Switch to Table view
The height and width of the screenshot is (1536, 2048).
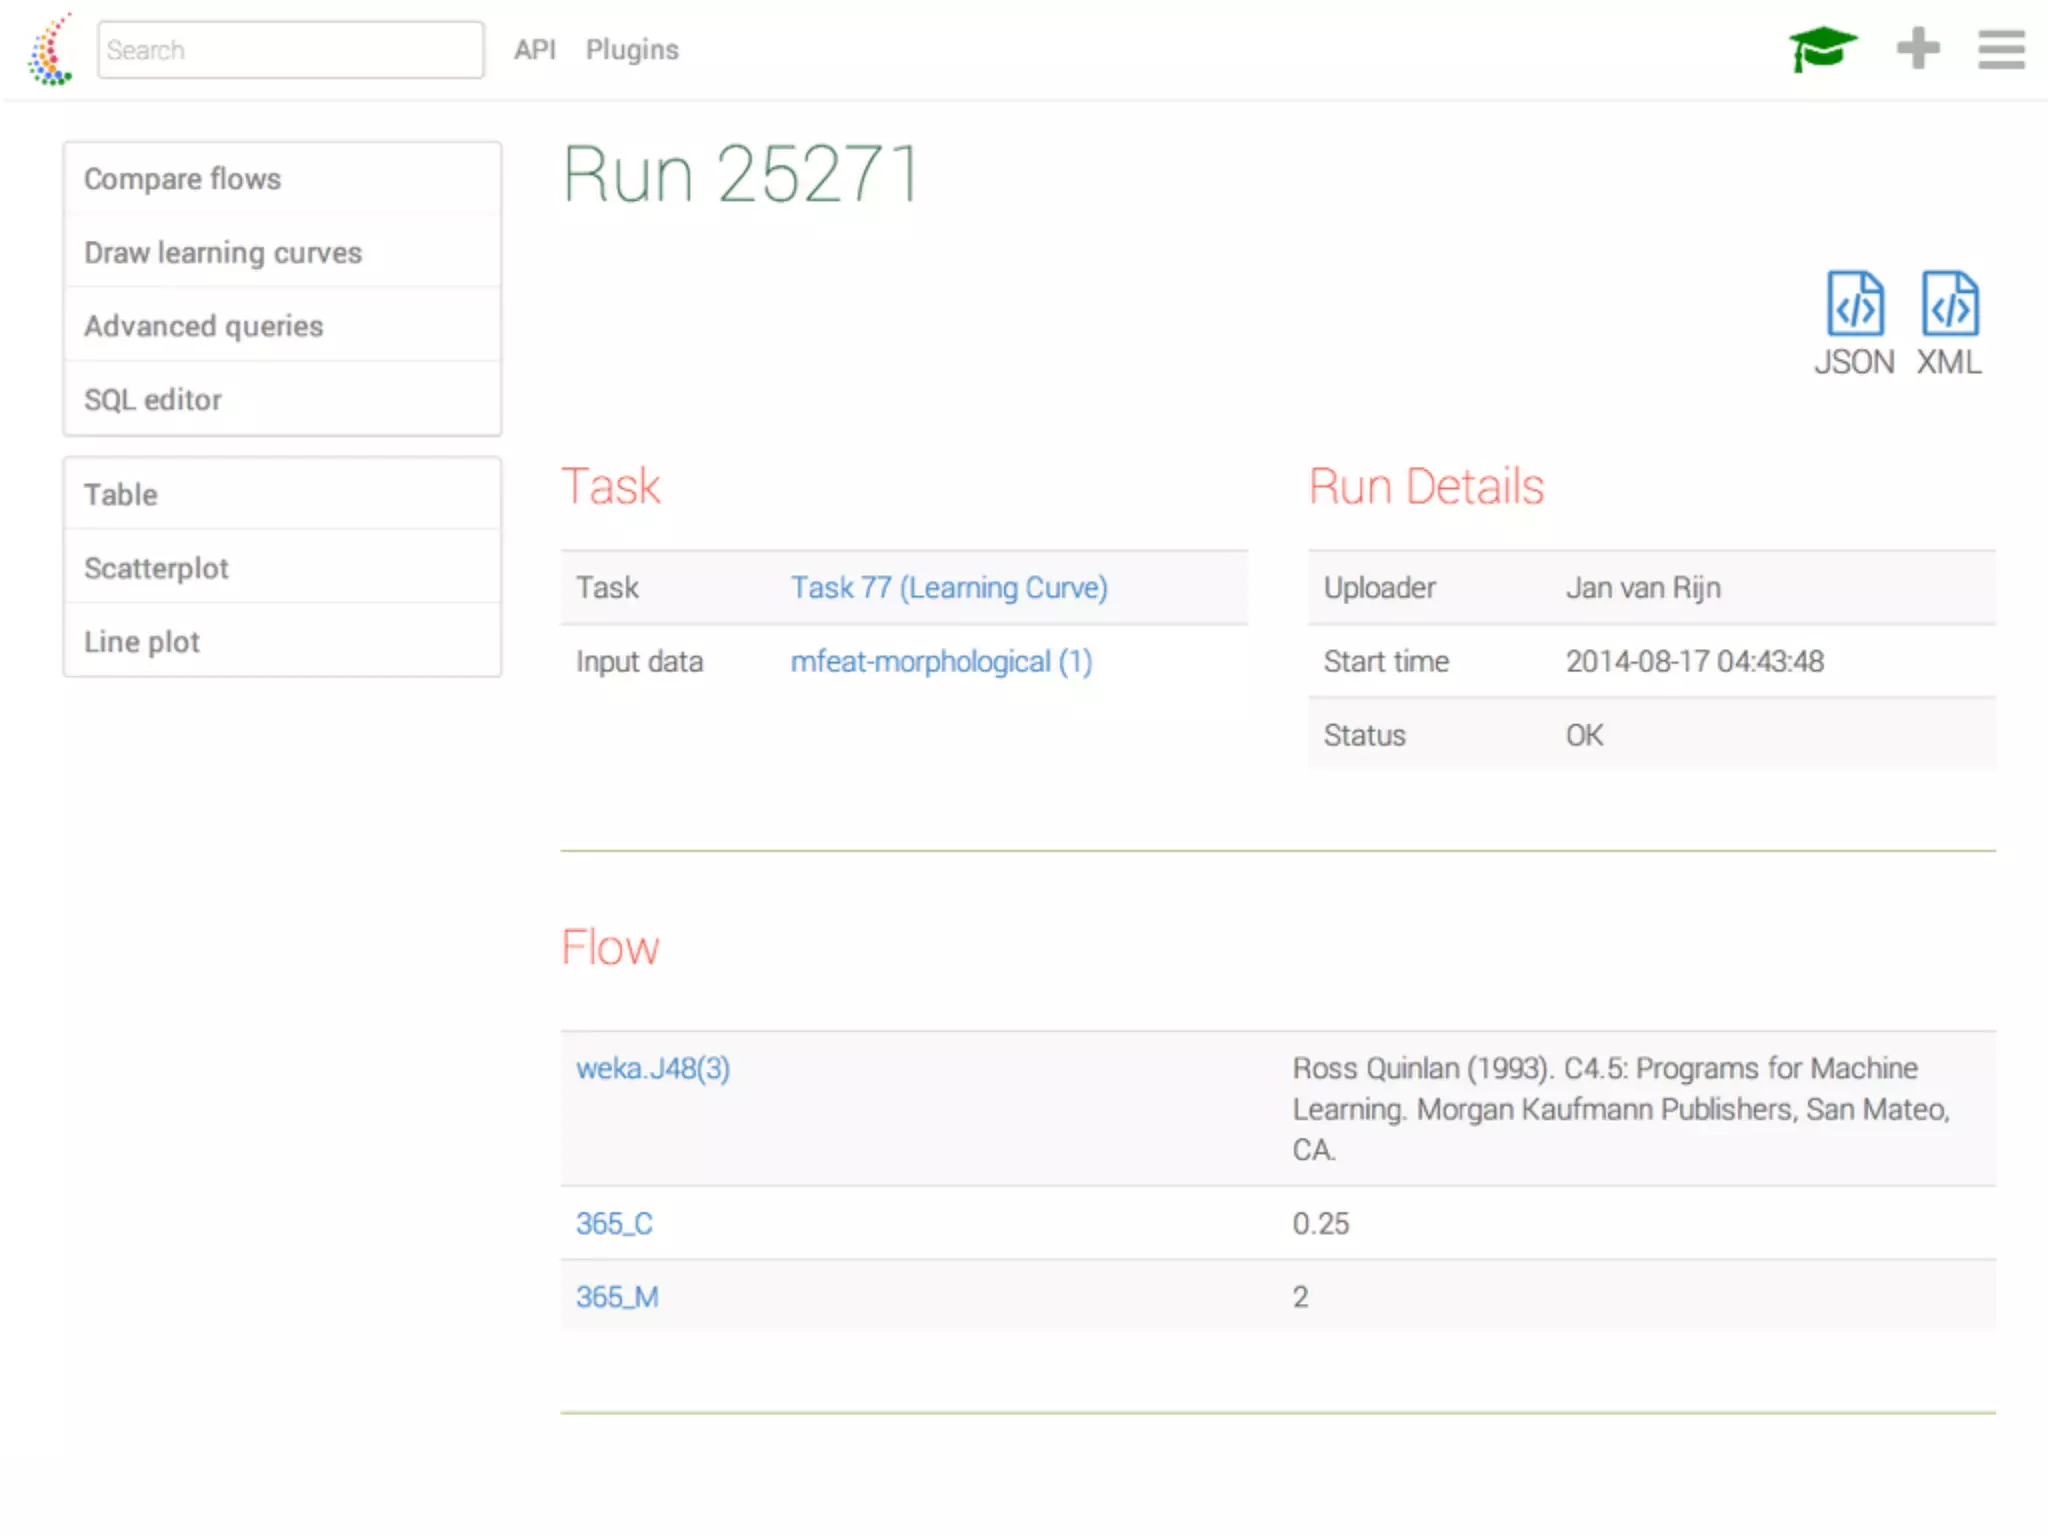pyautogui.click(x=121, y=495)
